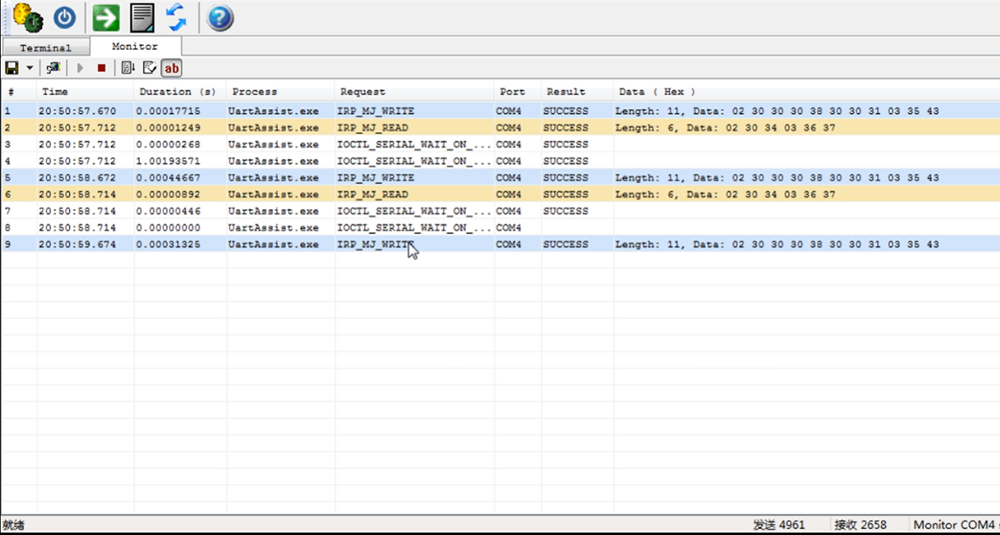
Task: Click the Data ( Hex ) column header
Action: point(657,92)
